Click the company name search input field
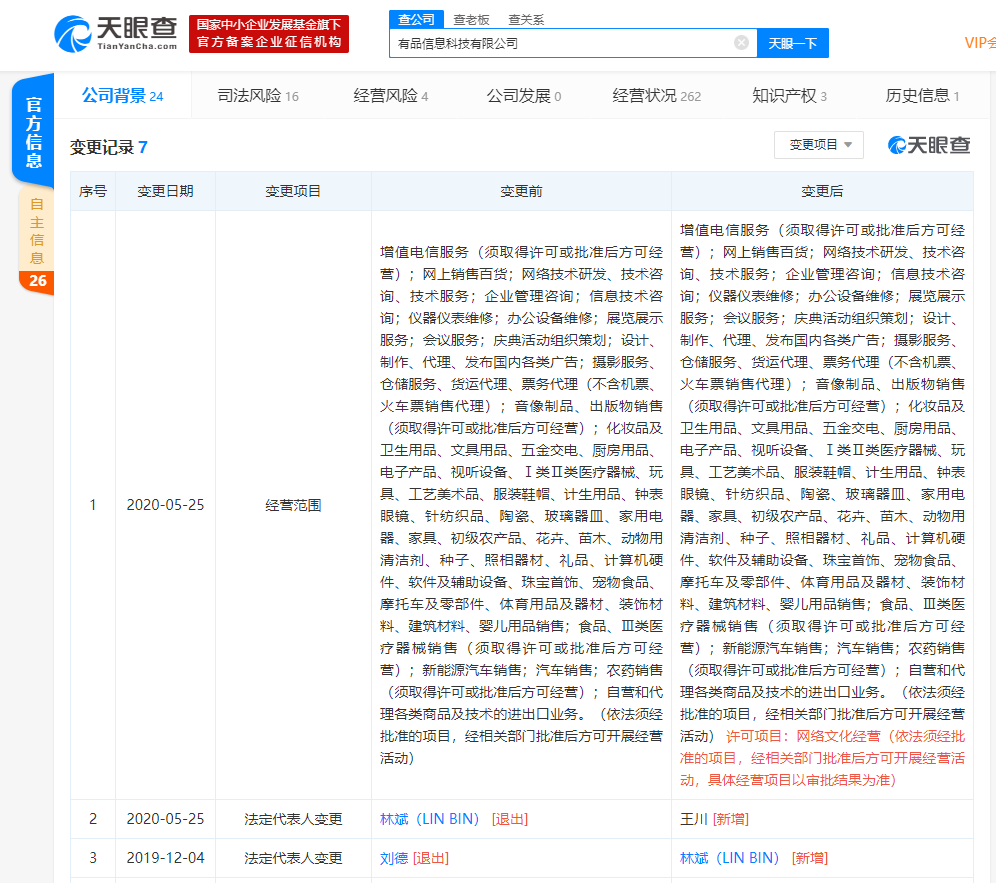The width and height of the screenshot is (996, 883). pos(560,43)
